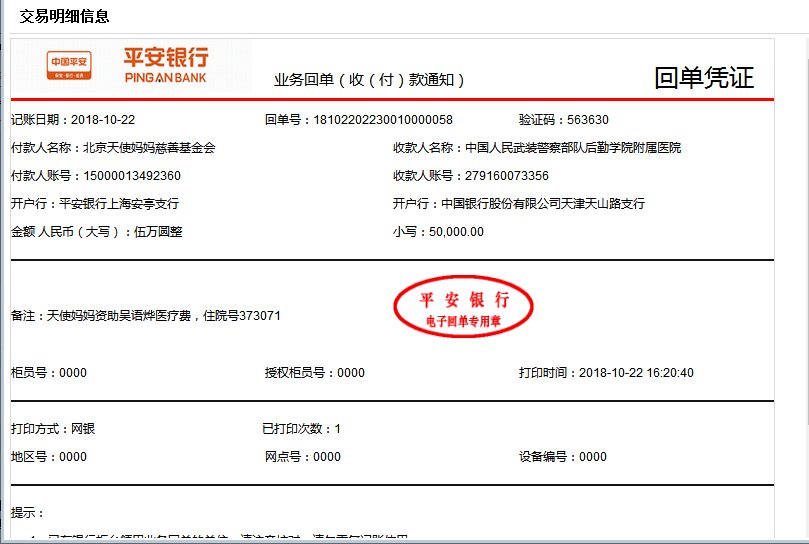Image resolution: width=809 pixels, height=544 pixels.
Task: Select 授权柜员号 0000
Action: 315,373
